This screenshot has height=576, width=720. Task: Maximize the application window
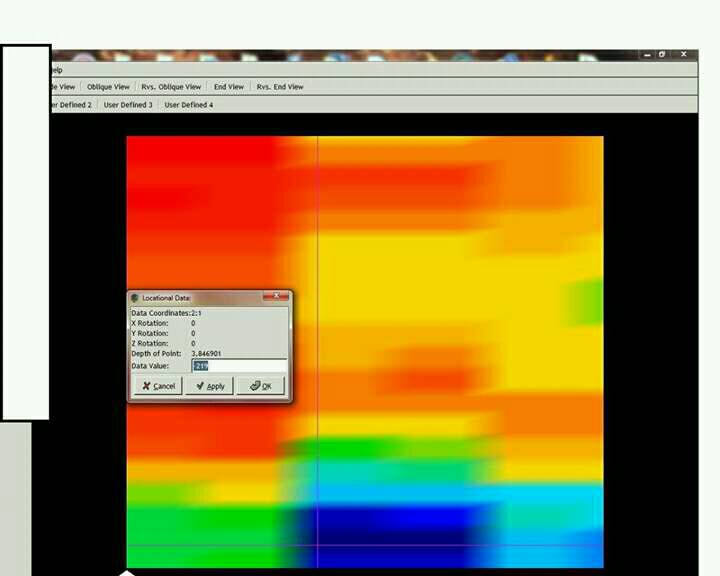[x=662, y=54]
